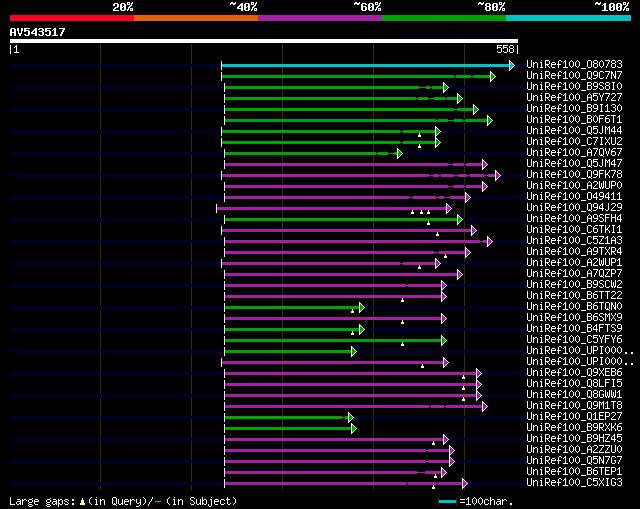
Task: Open hit UniRef100_Q8LFI5
Action: [x=574, y=384]
